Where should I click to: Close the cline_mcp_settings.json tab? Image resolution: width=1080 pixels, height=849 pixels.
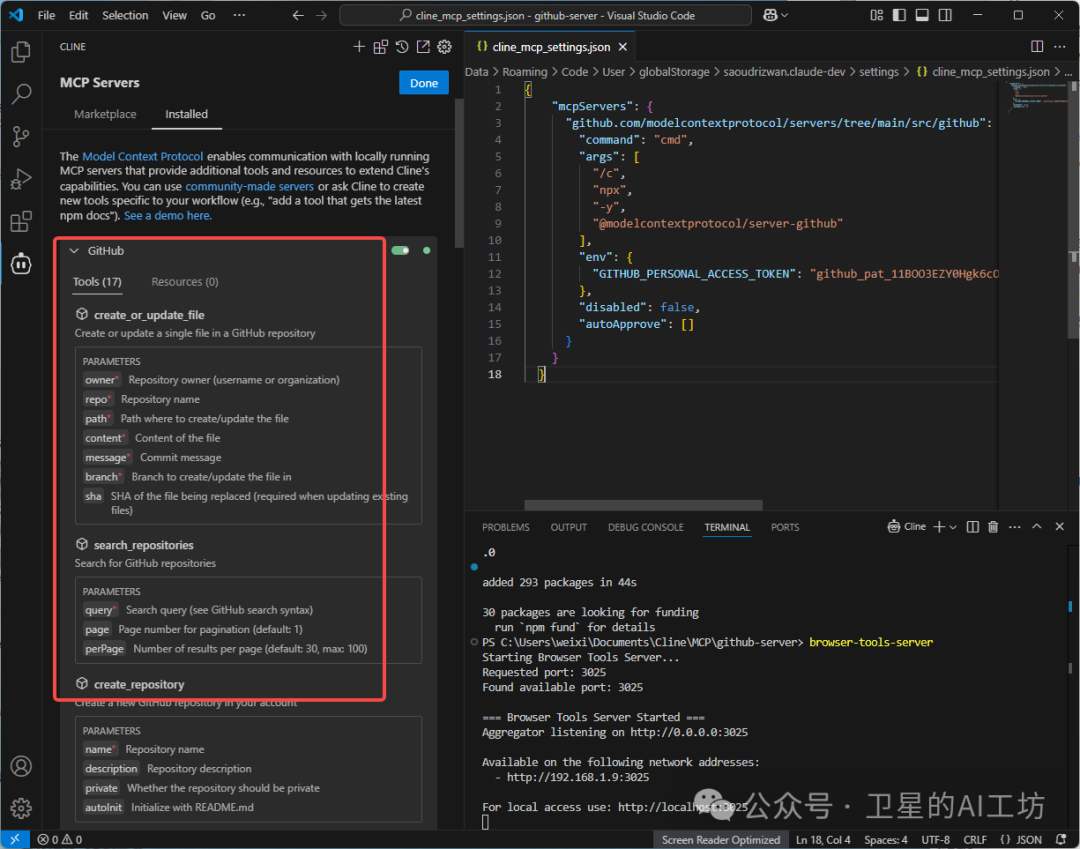tap(623, 47)
